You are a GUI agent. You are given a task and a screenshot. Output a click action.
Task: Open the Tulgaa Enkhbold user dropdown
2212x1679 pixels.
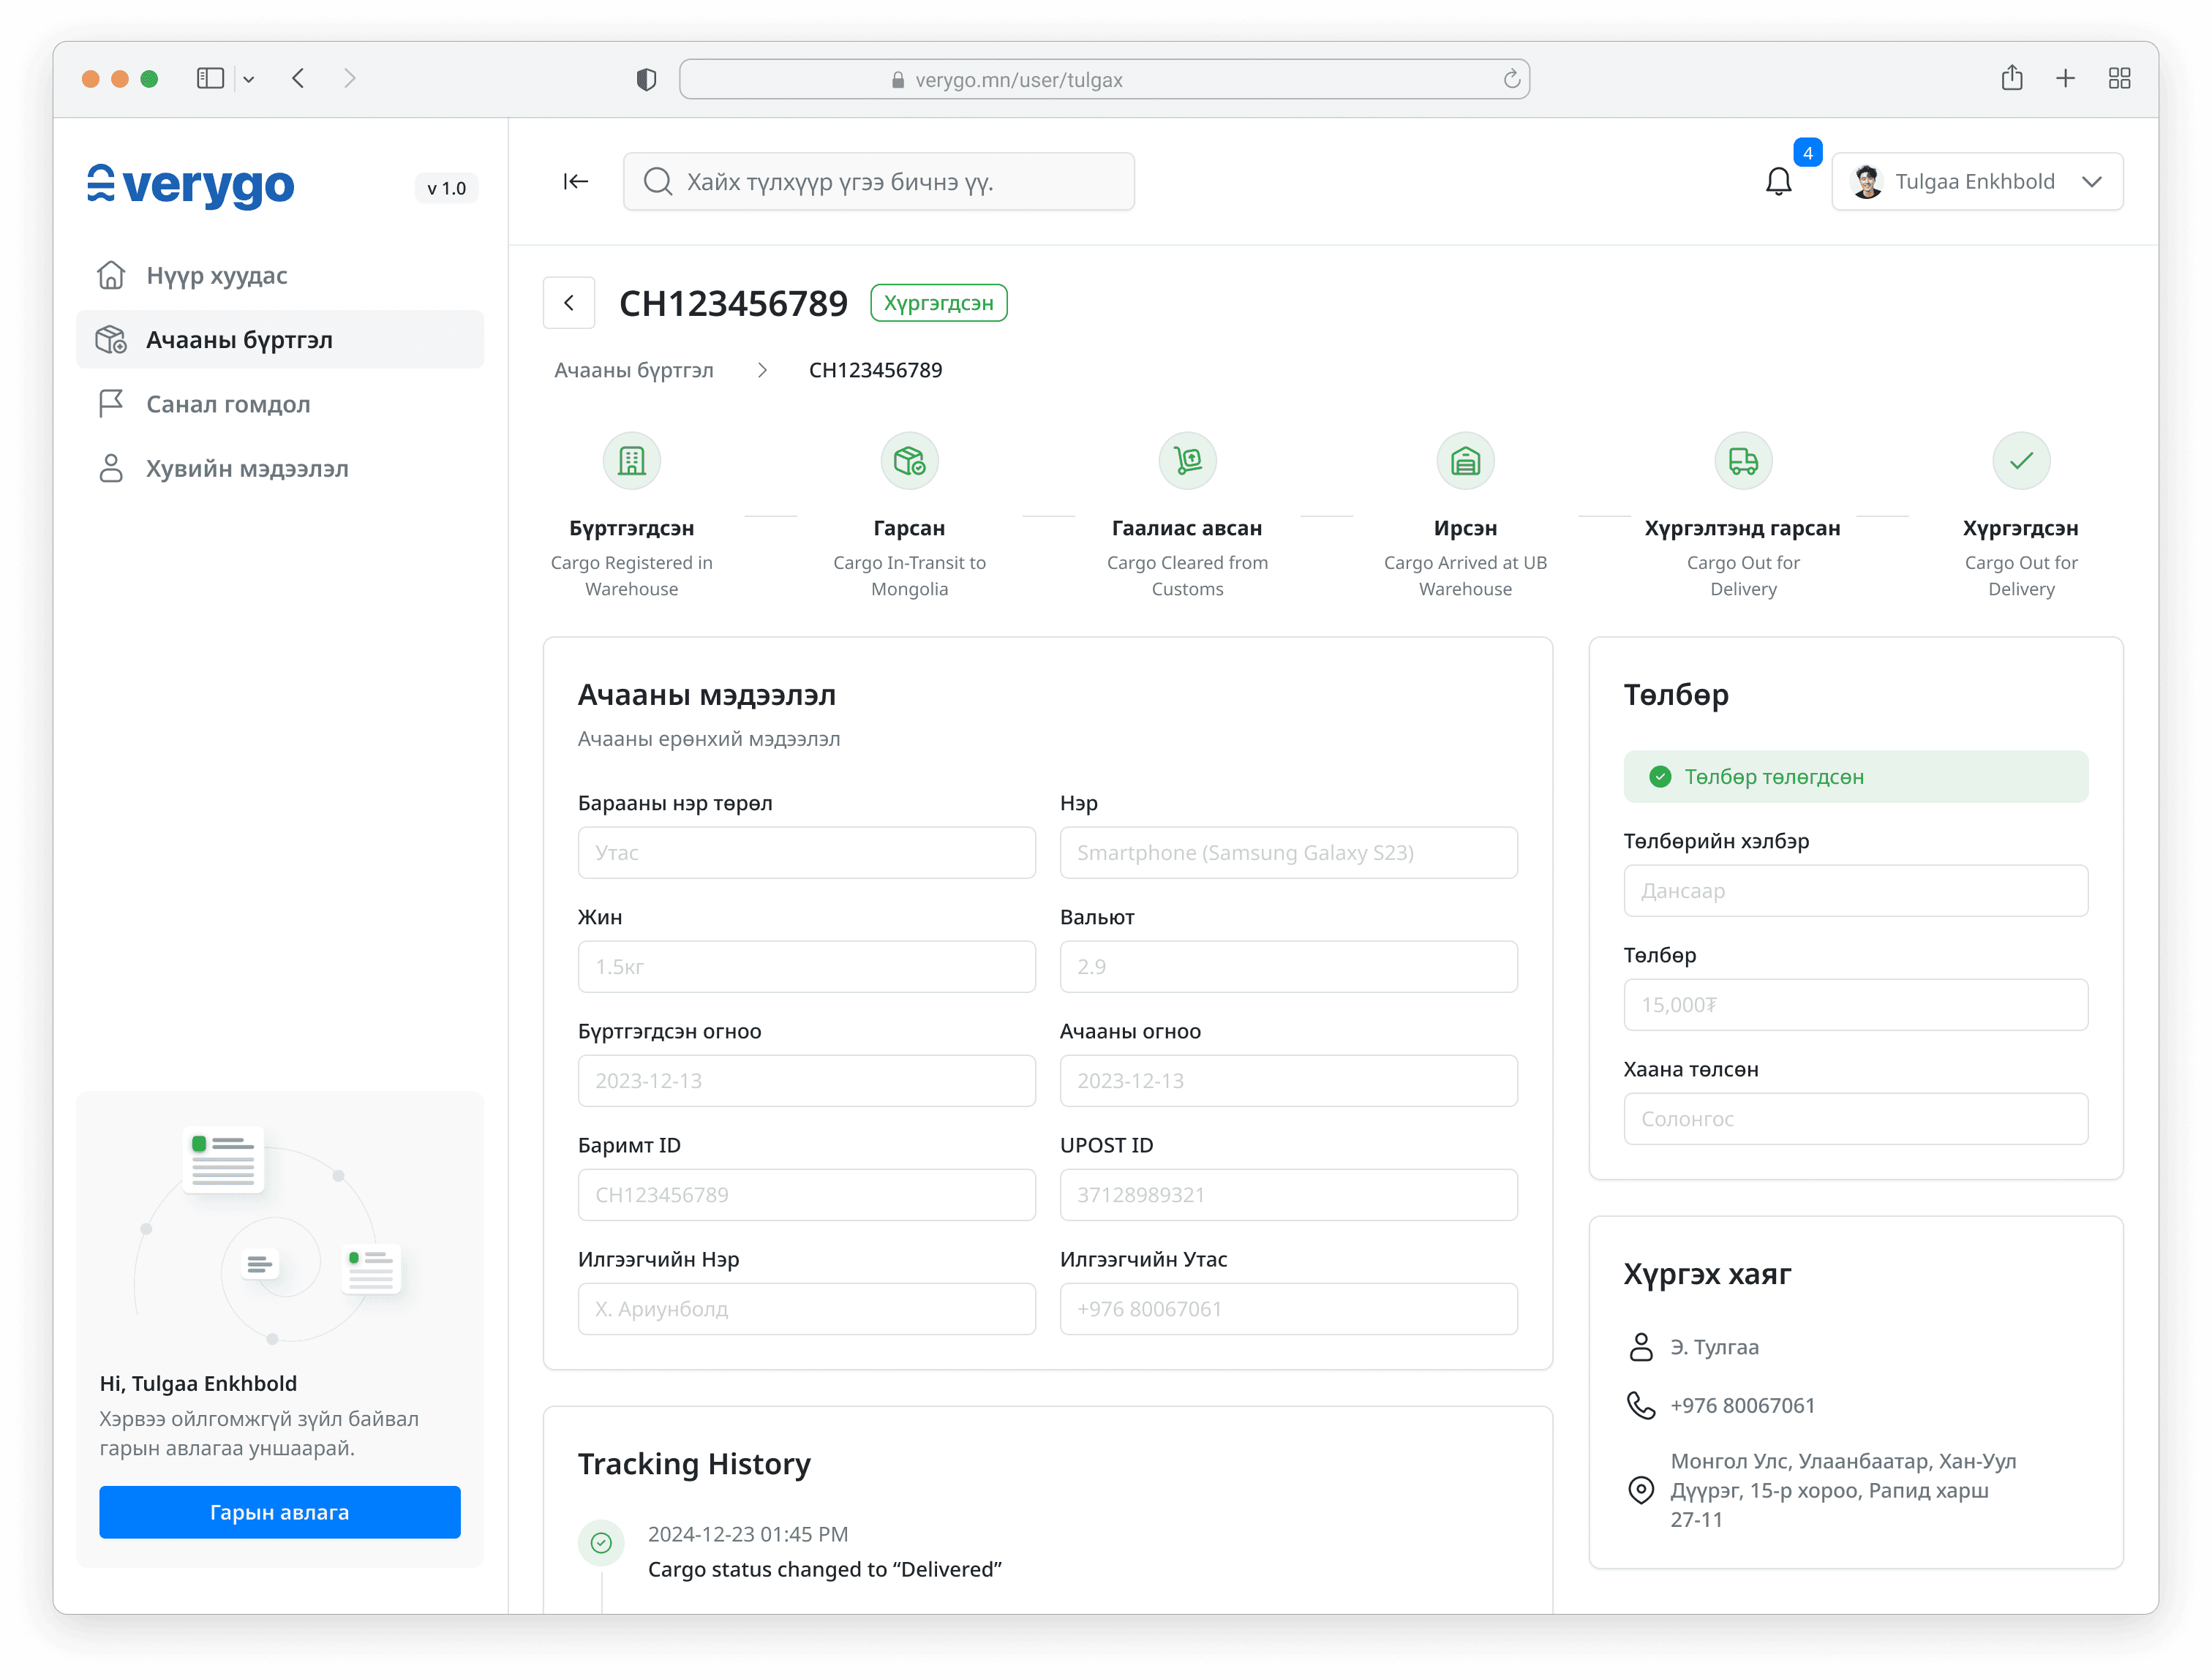point(1977,181)
